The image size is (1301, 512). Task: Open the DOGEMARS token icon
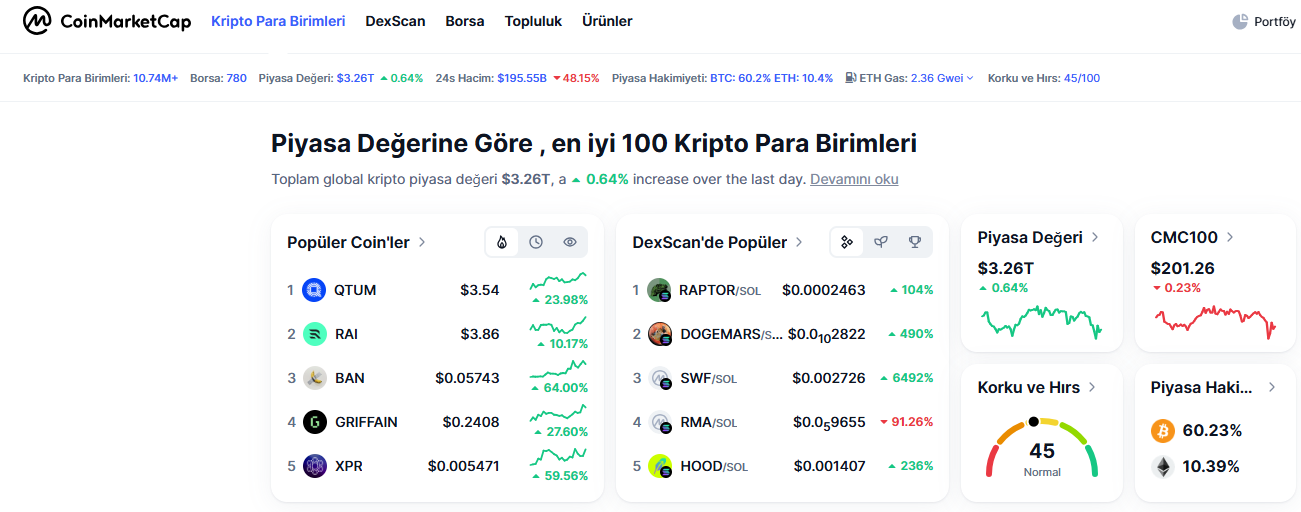pos(659,334)
